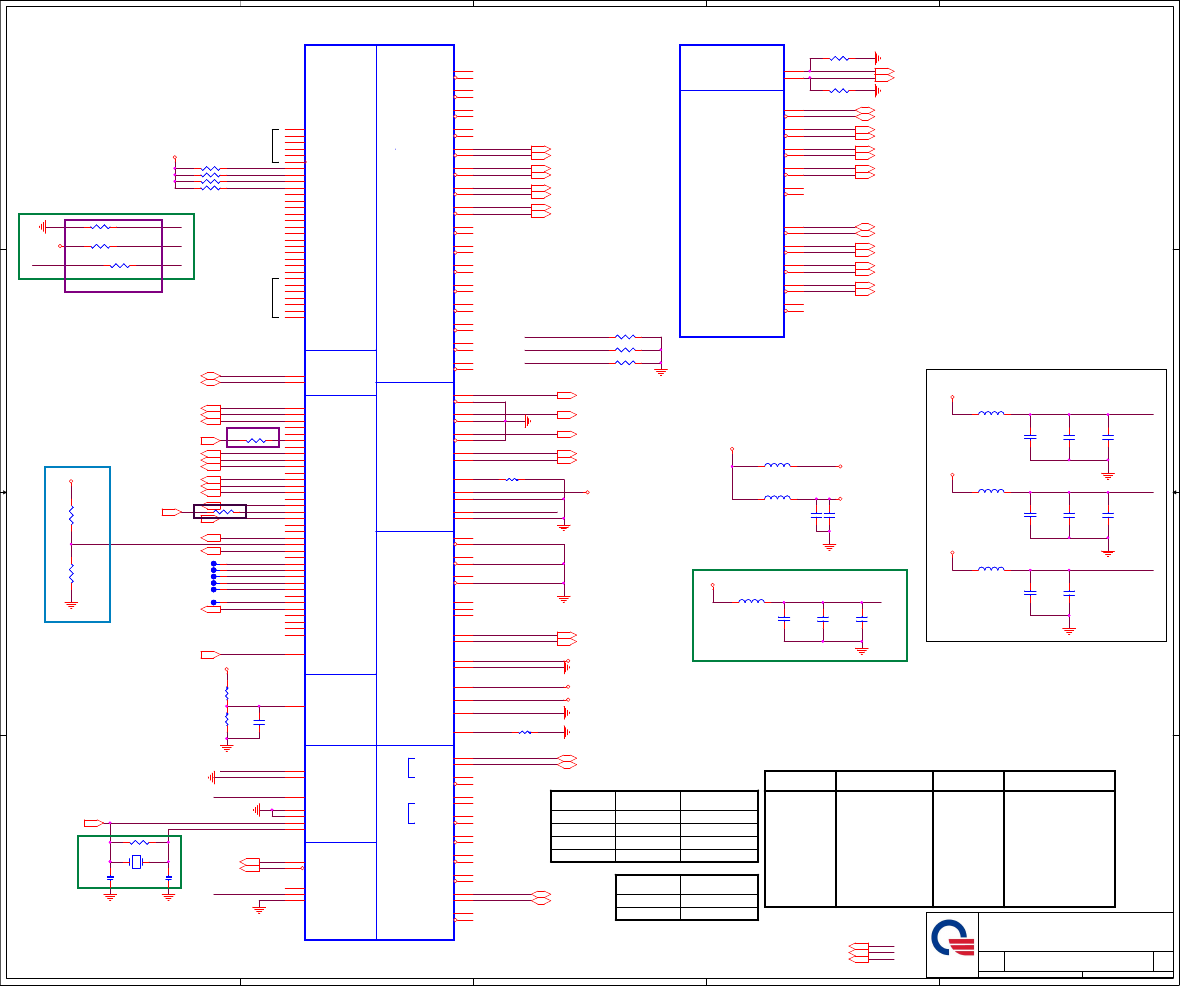Select bottom resistor in green and purple box
The height and width of the screenshot is (986, 1180).
point(120,266)
